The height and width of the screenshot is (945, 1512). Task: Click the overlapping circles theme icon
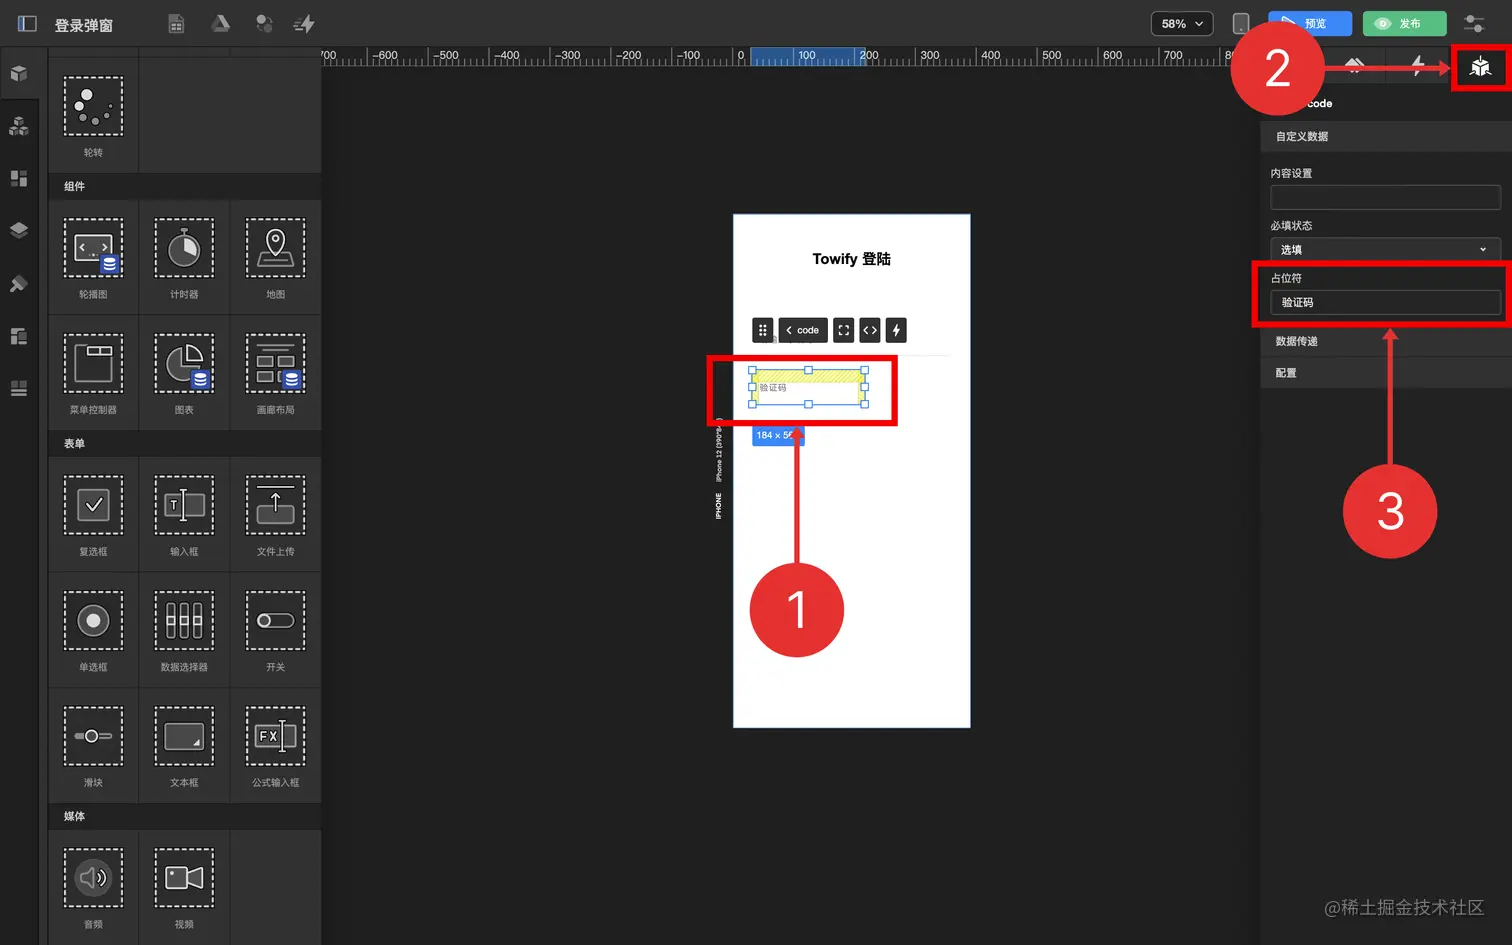point(264,24)
